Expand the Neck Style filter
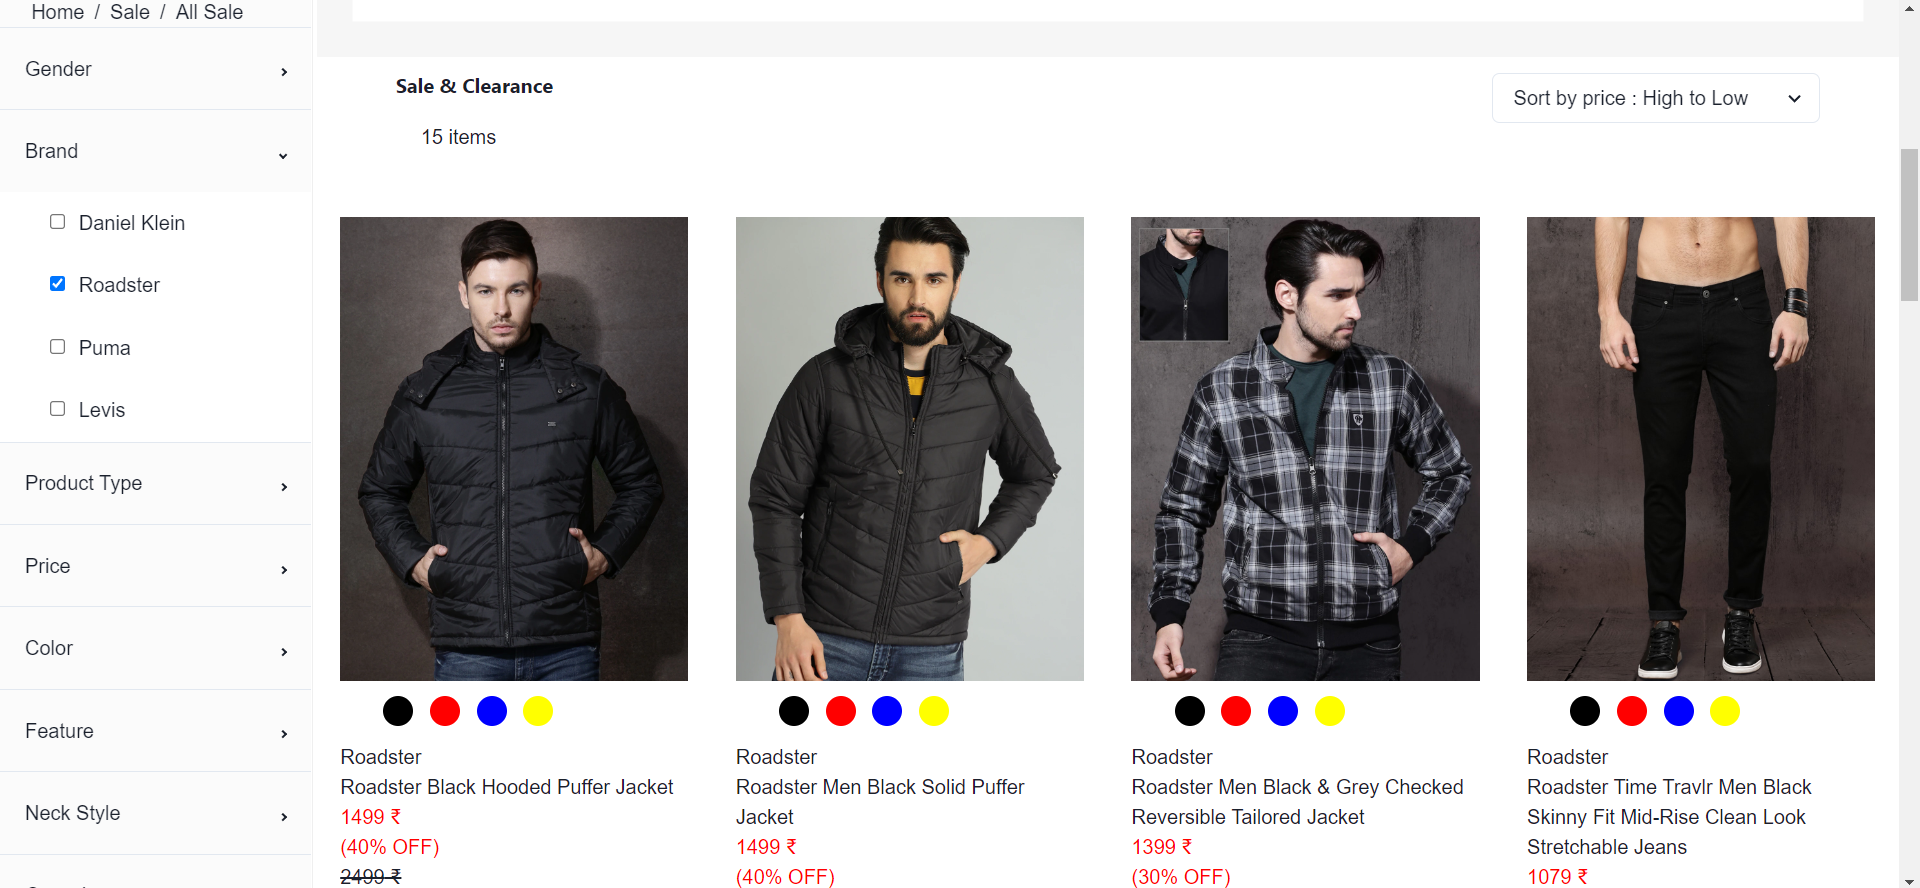Viewport: 1920px width, 888px height. click(156, 814)
